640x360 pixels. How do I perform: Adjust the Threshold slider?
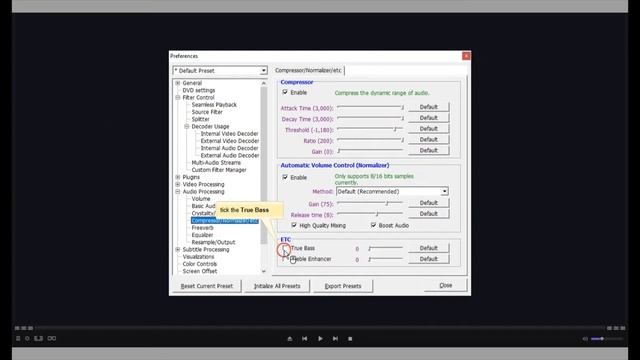coord(371,129)
